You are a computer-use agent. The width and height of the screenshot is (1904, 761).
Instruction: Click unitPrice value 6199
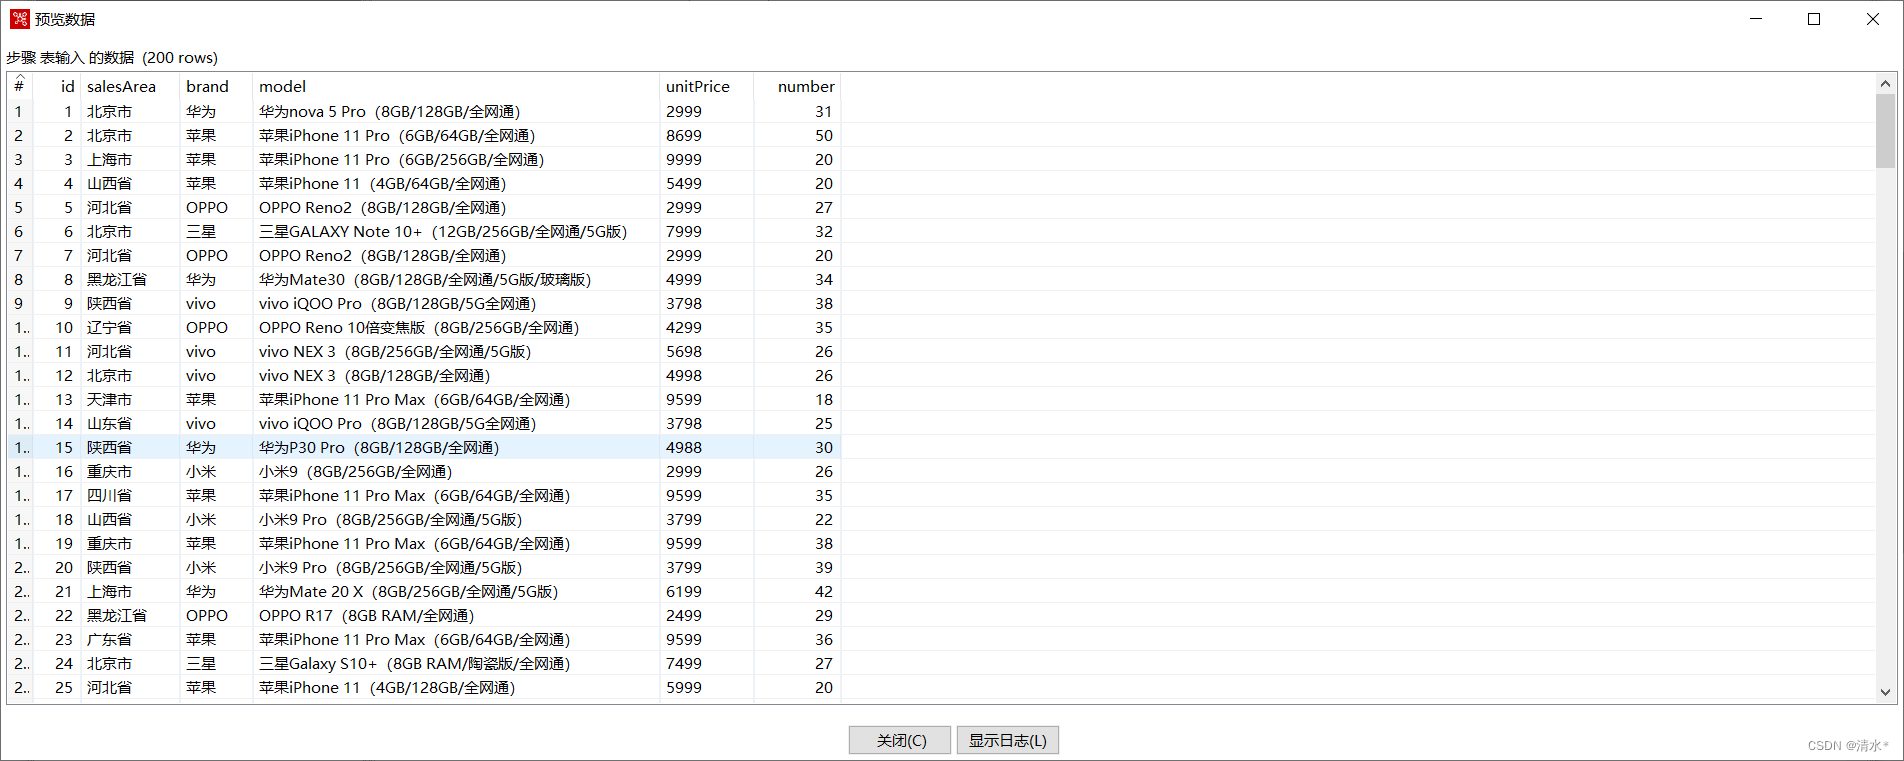pos(684,591)
